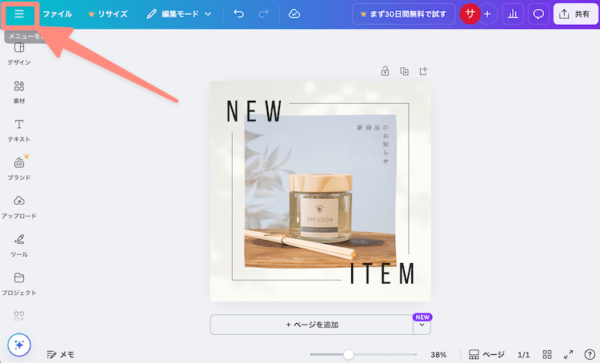Screen dimensions: 600x363
Task: Expand the 編集モード dropdown
Action: (x=179, y=14)
